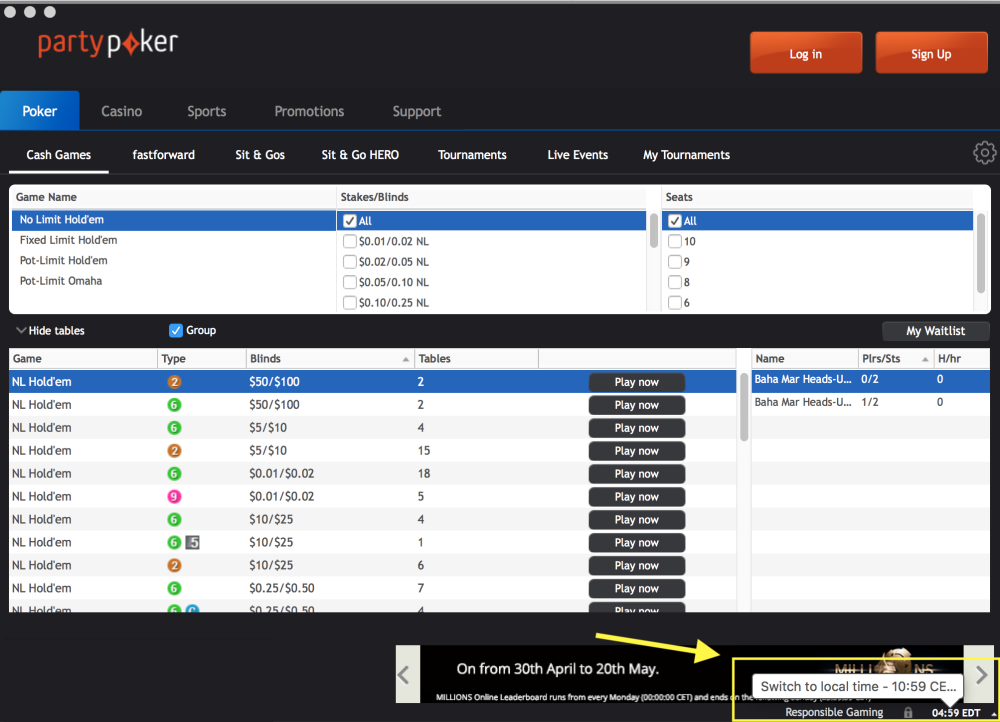Click Play now on the $10/$25 six-table row

click(x=636, y=566)
